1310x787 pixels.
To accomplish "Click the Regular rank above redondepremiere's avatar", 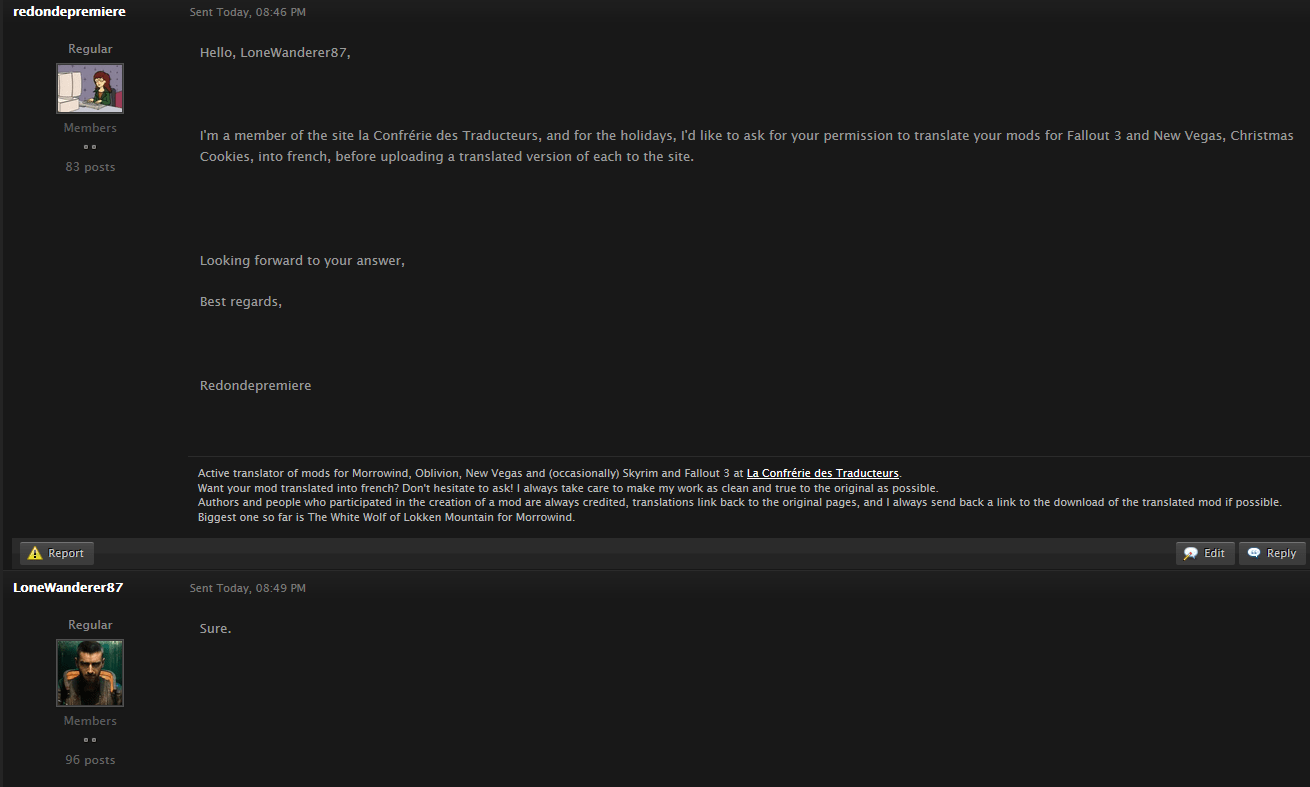I will coord(90,49).
